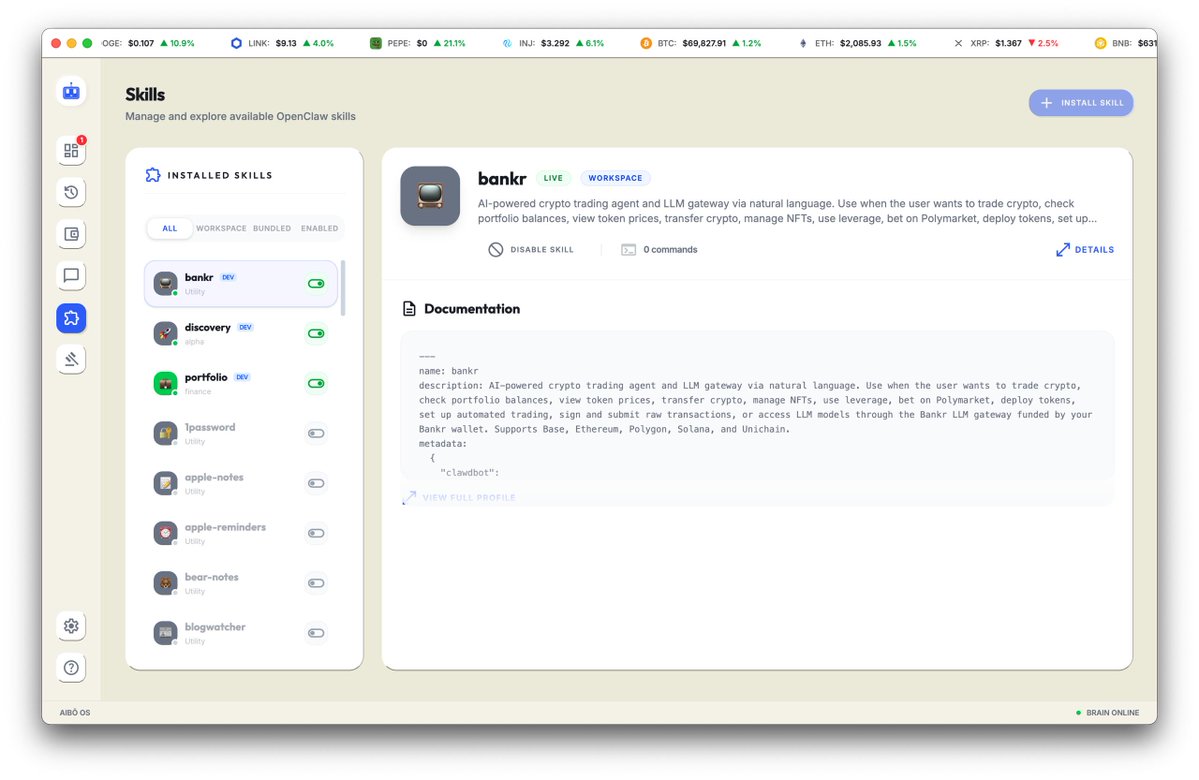This screenshot has width=1199, height=780.
Task: Toggle the discovery skill switch
Action: click(316, 333)
